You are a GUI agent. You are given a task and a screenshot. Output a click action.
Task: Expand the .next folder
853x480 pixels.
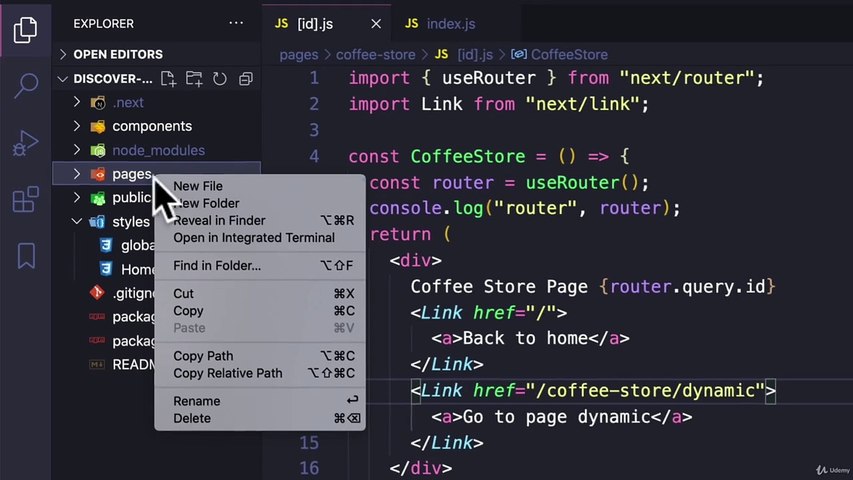(x=77, y=102)
